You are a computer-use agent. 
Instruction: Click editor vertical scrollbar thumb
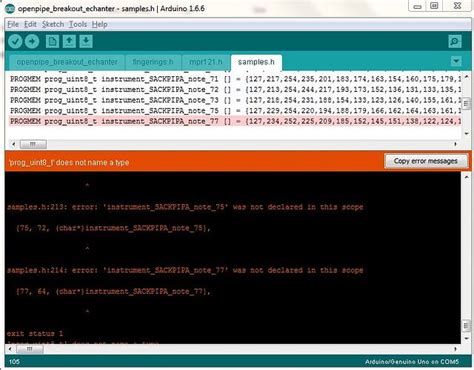pyautogui.click(x=466, y=104)
